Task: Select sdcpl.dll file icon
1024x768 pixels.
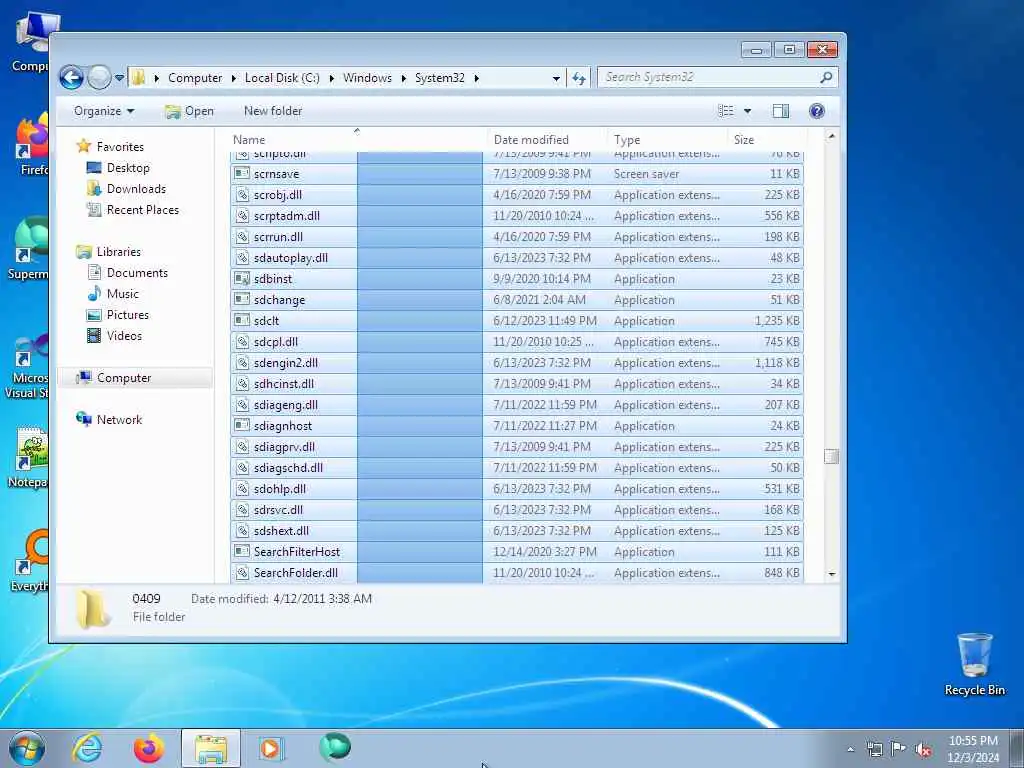Action: pos(242,342)
